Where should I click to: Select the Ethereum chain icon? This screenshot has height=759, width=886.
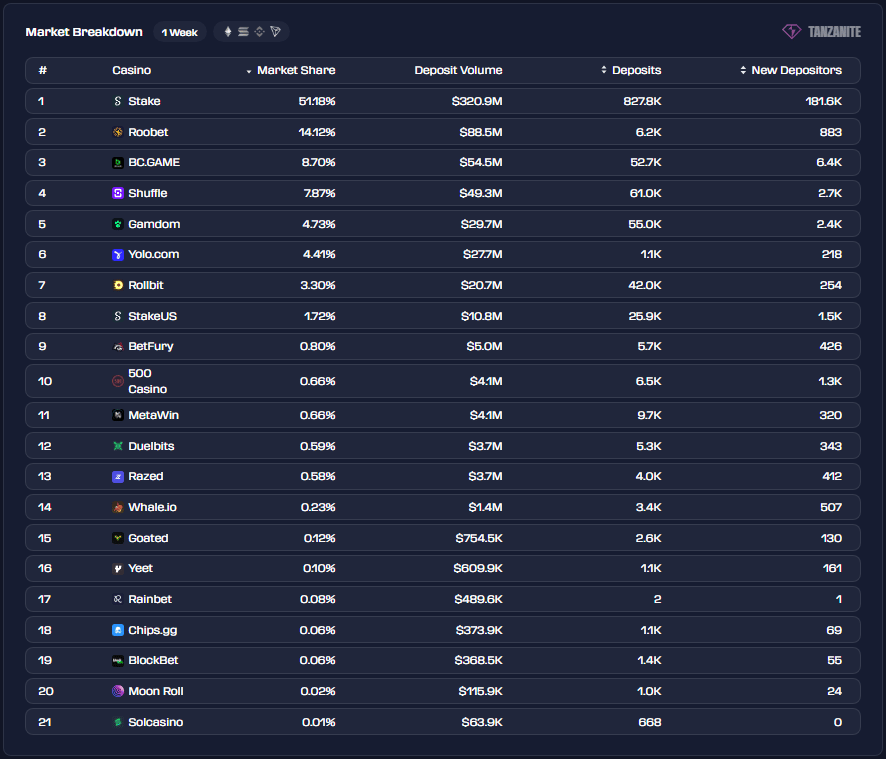(228, 32)
